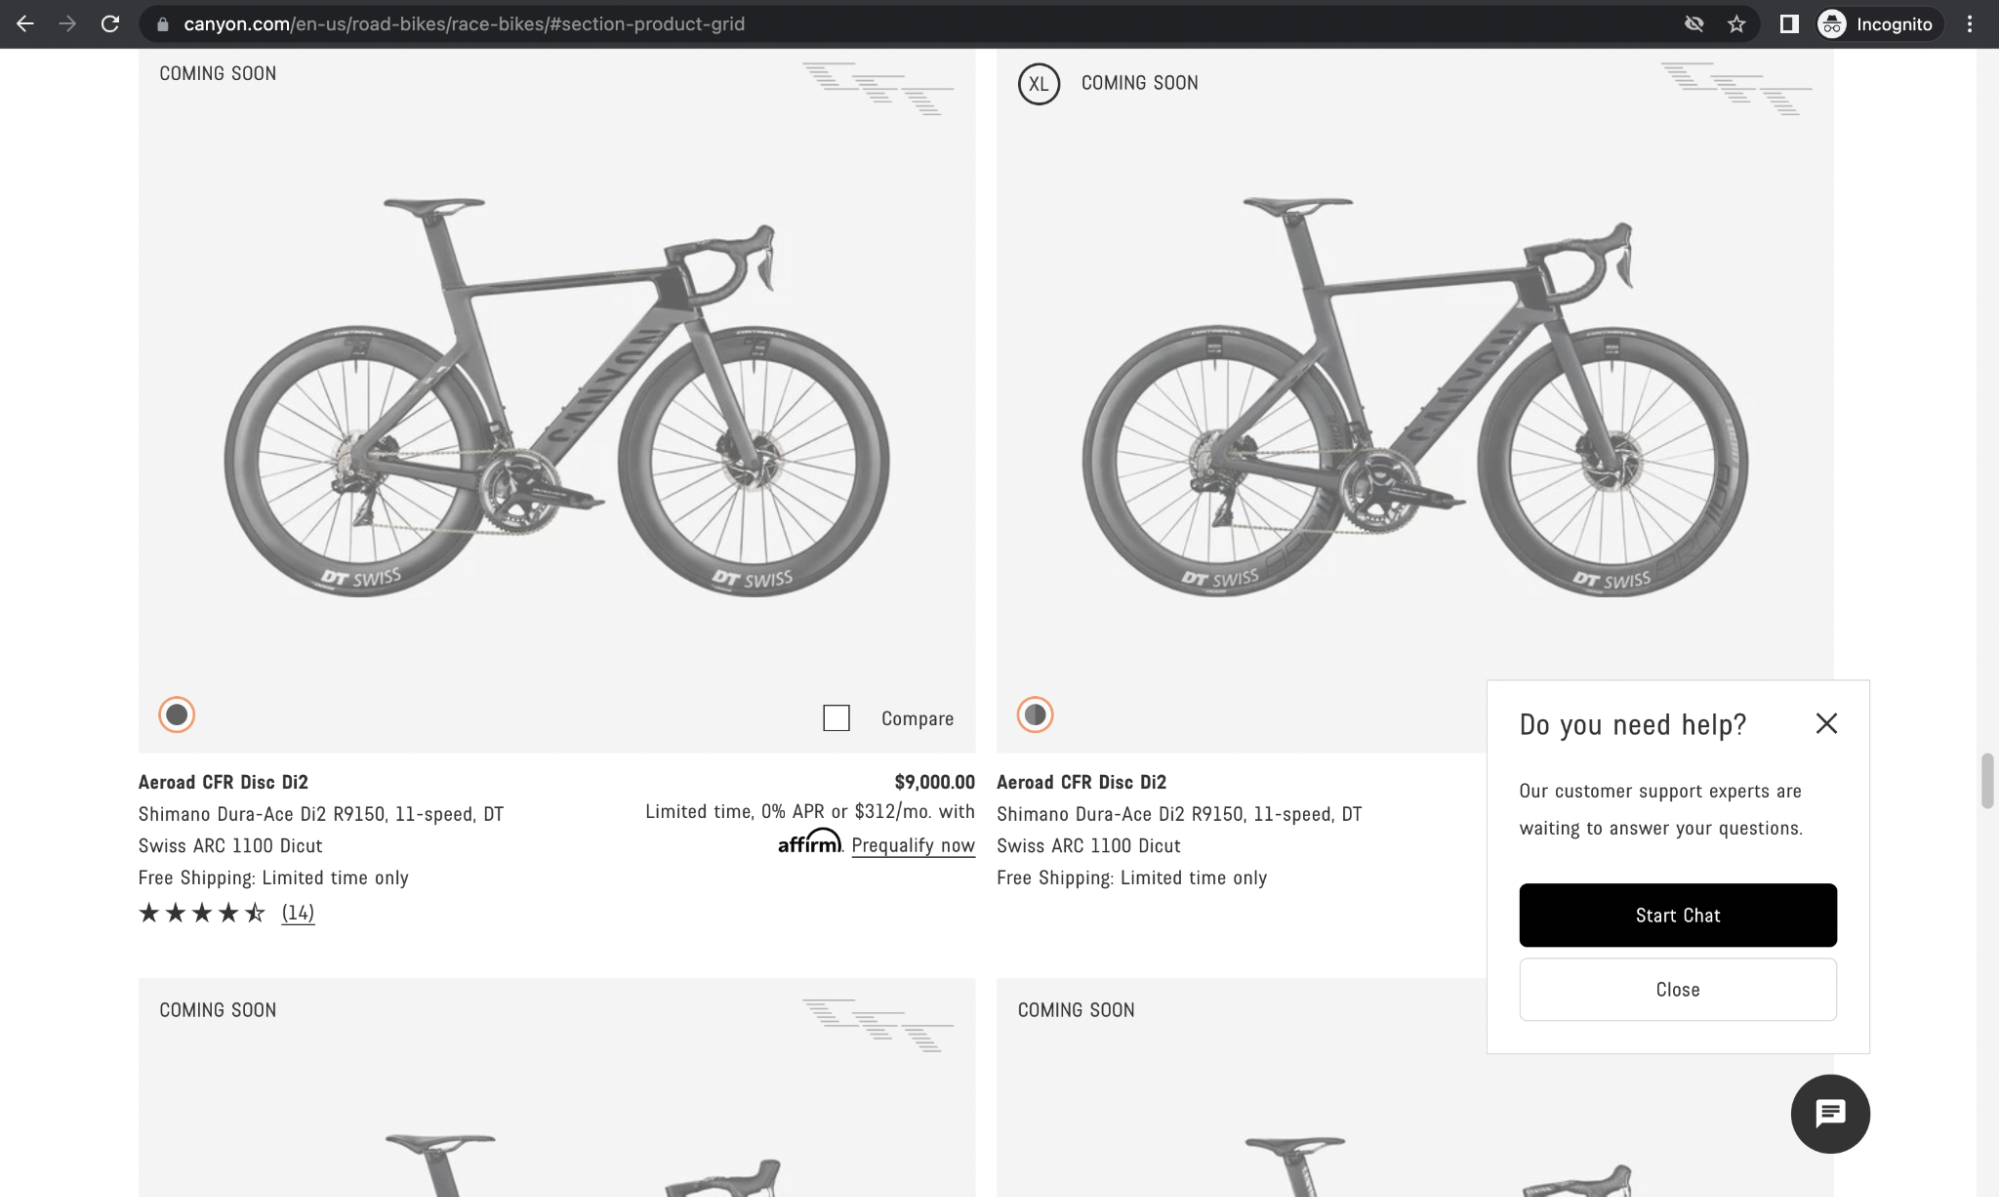
Task: Open second Aeroad CFR Disc Di2 title link
Action: [x=1081, y=782]
